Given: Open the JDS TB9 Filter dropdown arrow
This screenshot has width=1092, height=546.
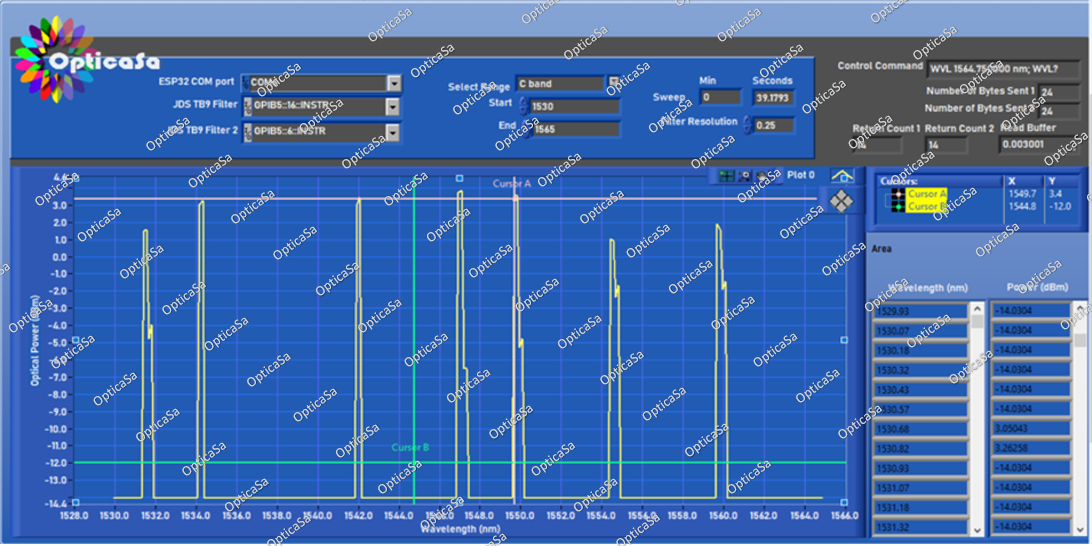Looking at the screenshot, I should [x=393, y=107].
